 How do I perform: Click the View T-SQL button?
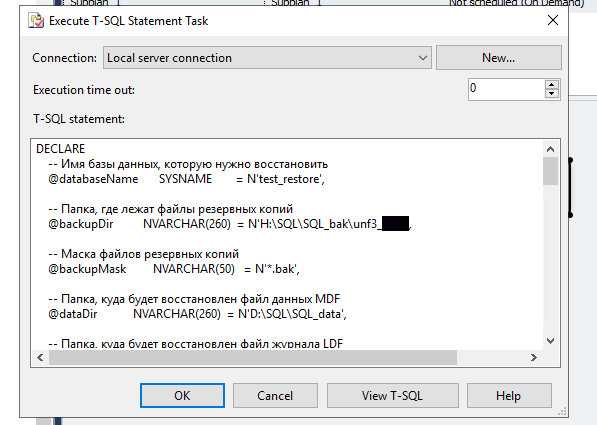(393, 396)
